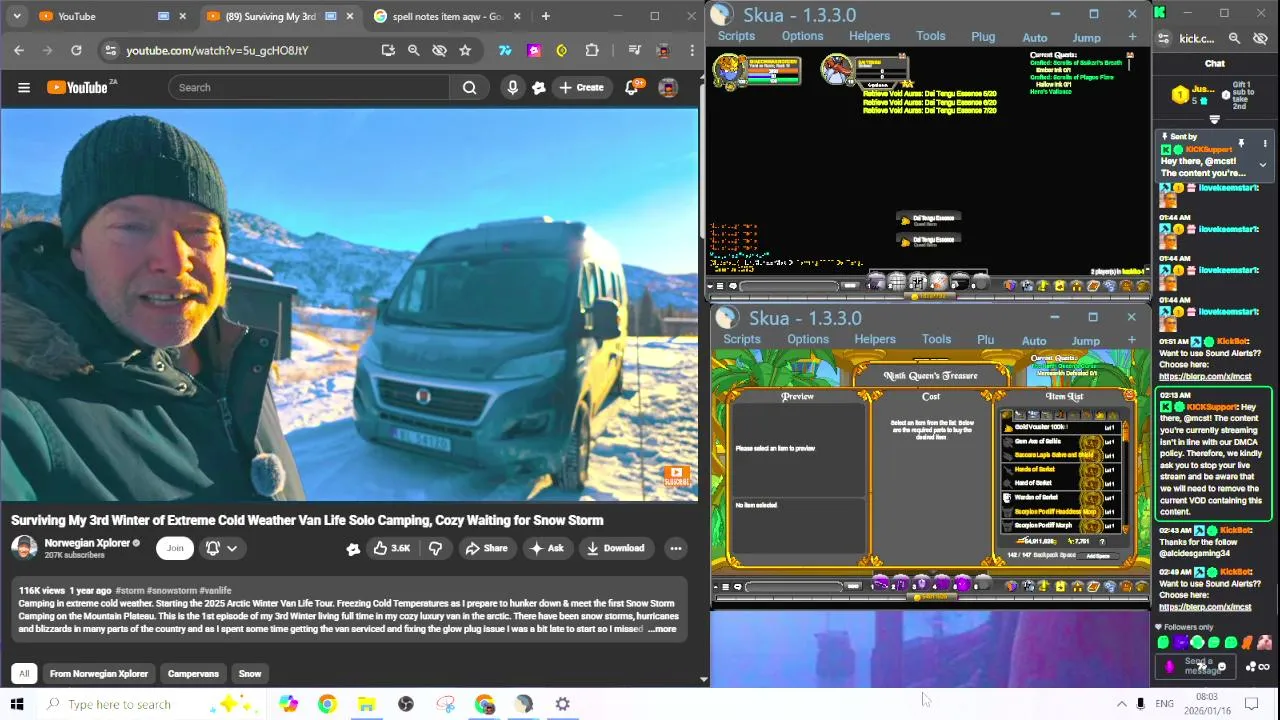Screen dimensions: 1280x720
Task: Click the plus button in bottom Skua menu bar
Action: pos(1132,340)
